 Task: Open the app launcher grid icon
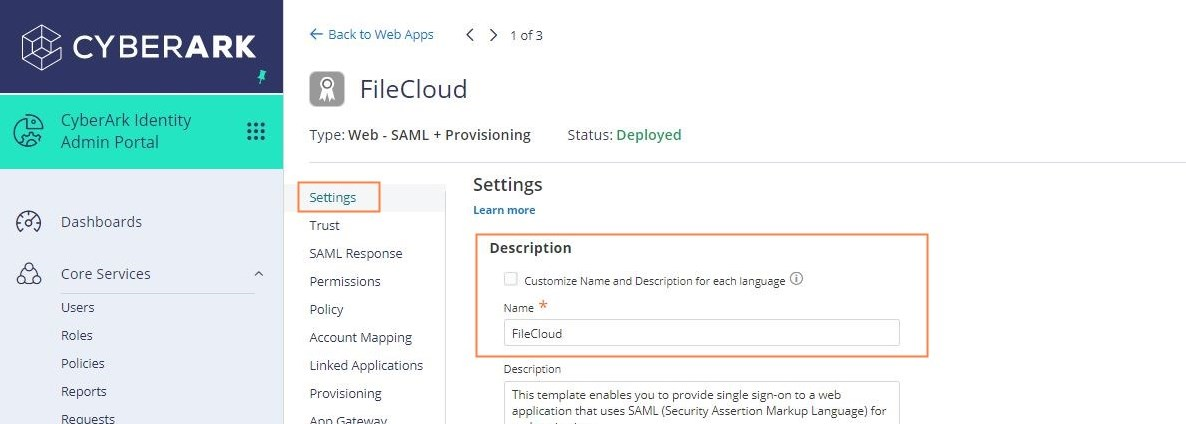[x=256, y=131]
